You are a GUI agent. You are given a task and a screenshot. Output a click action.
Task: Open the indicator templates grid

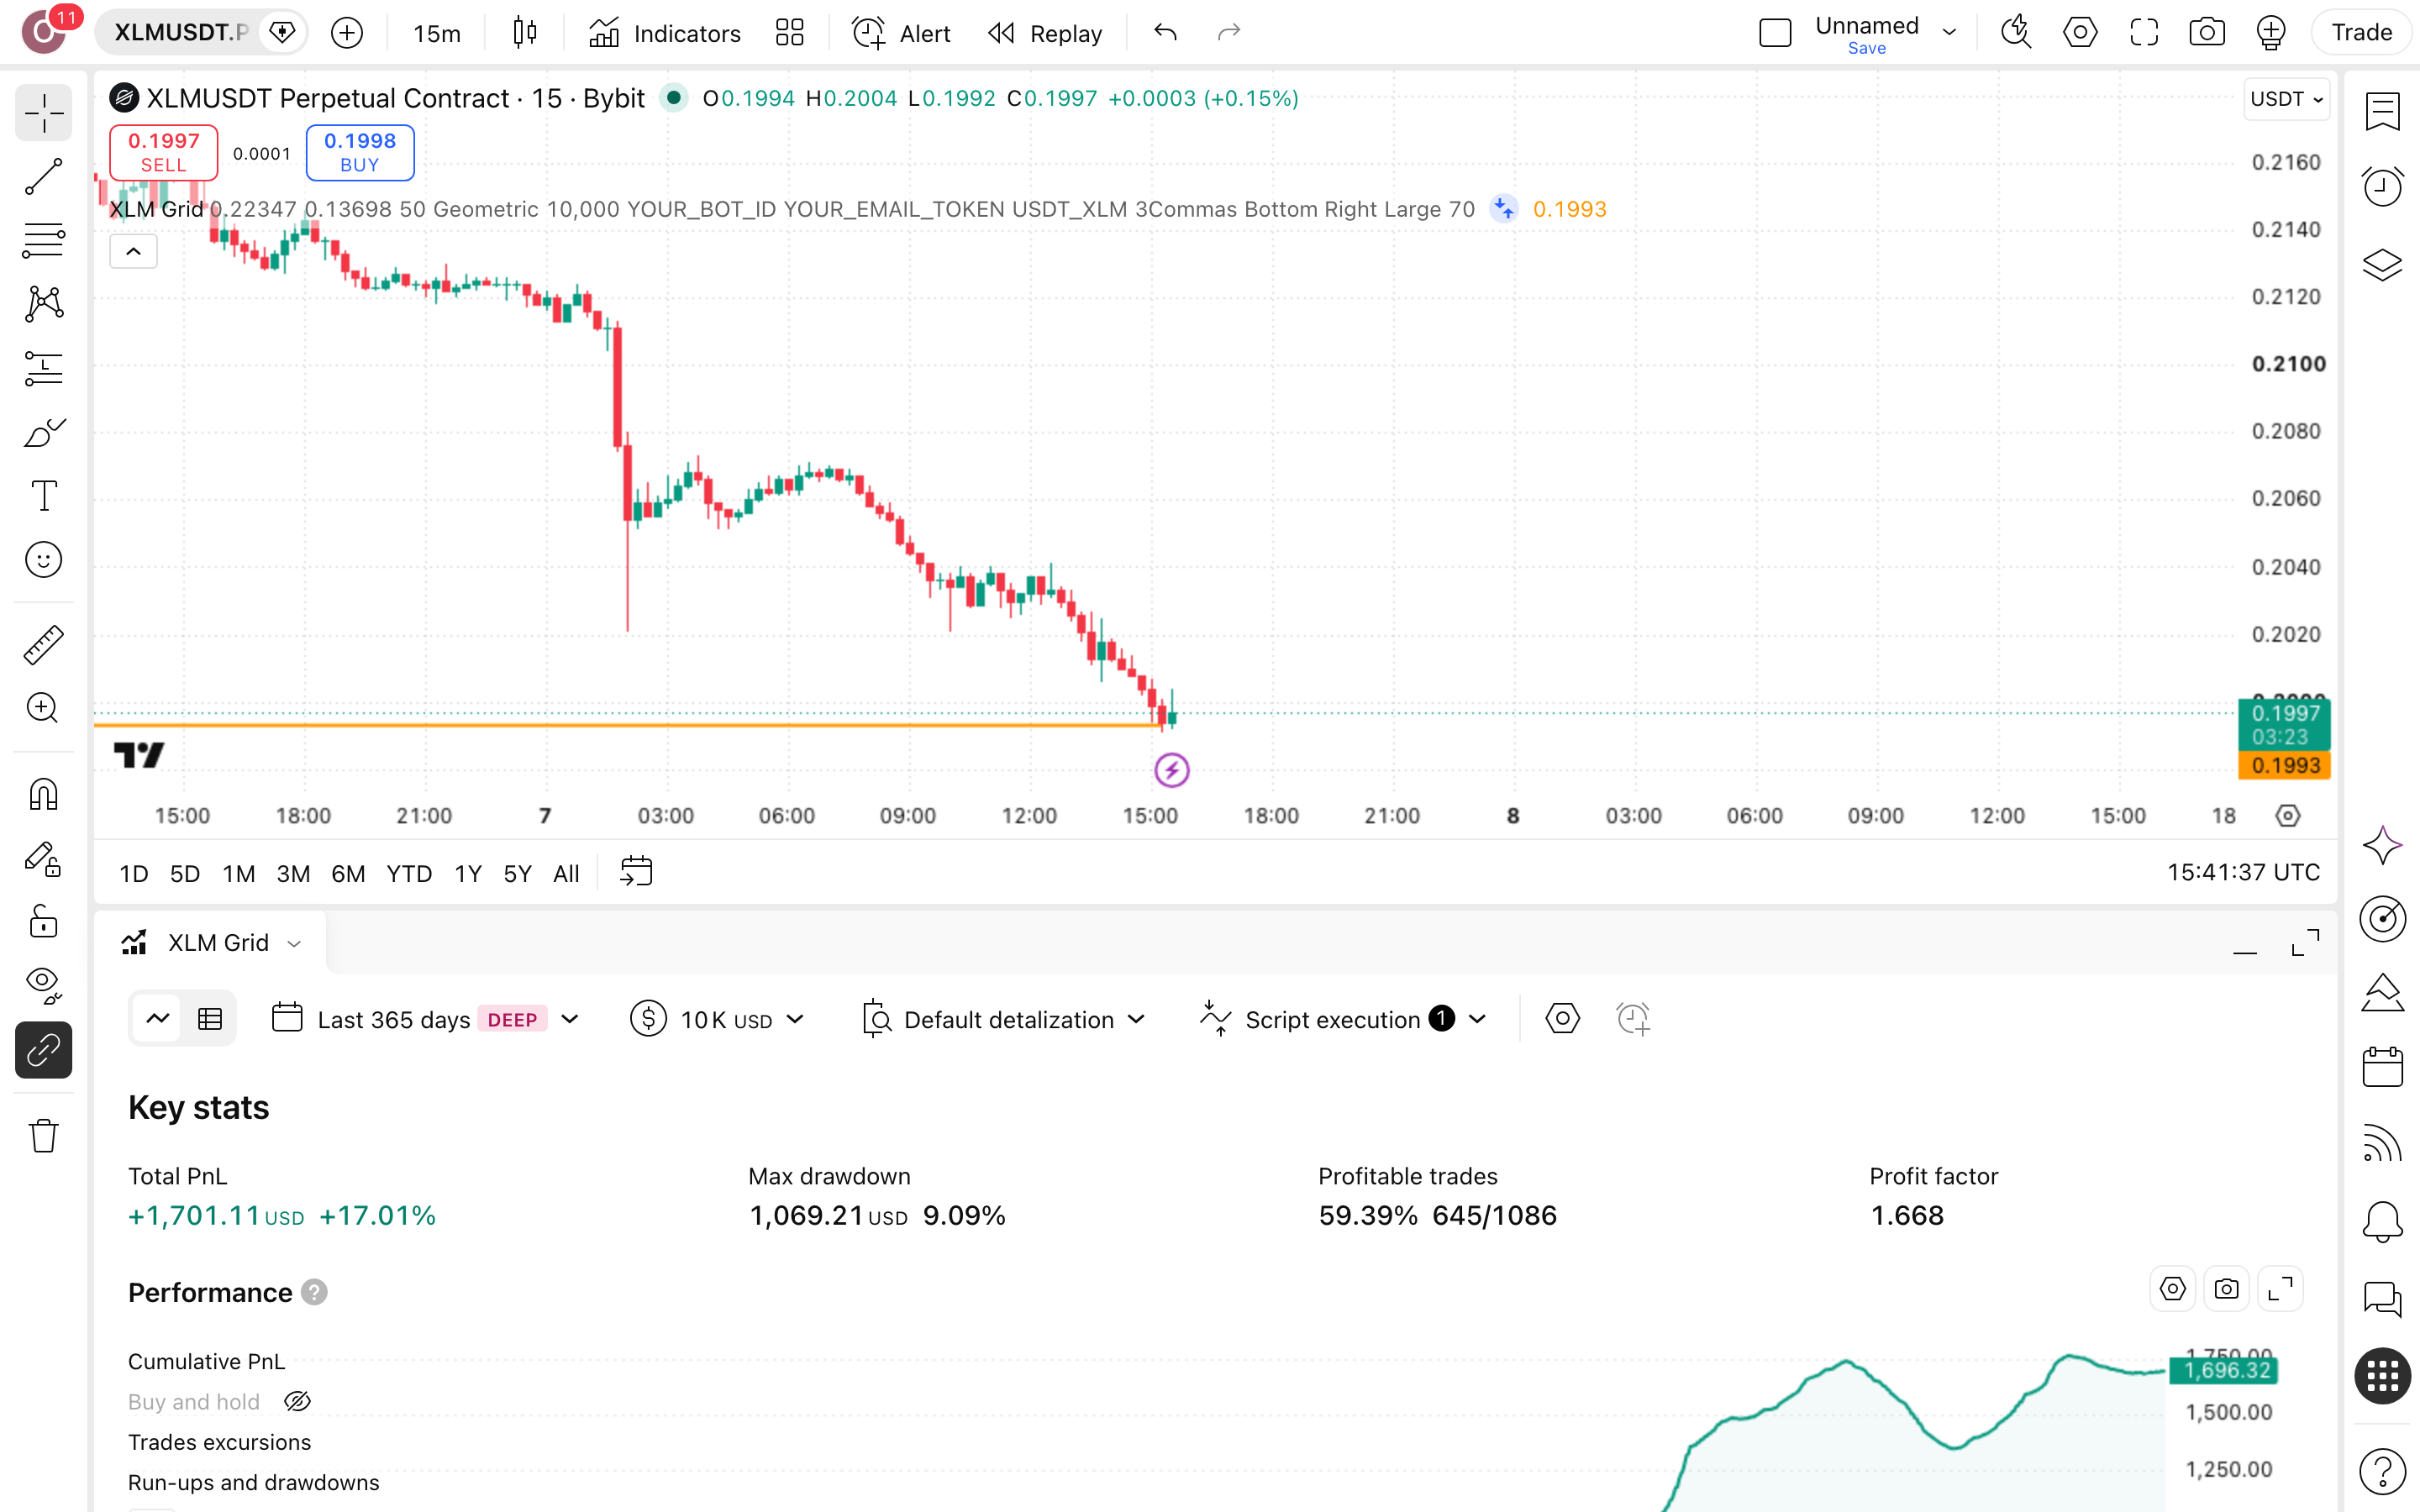789,33
